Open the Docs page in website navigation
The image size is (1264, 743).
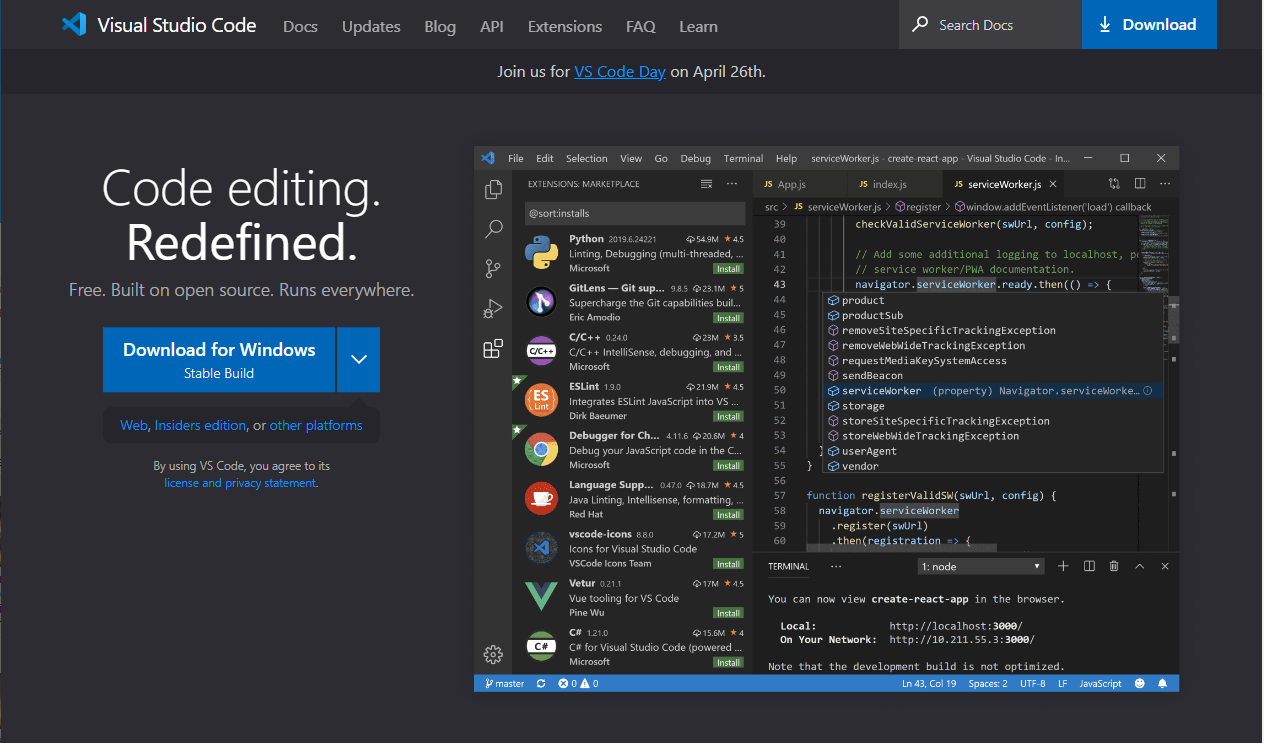point(300,26)
